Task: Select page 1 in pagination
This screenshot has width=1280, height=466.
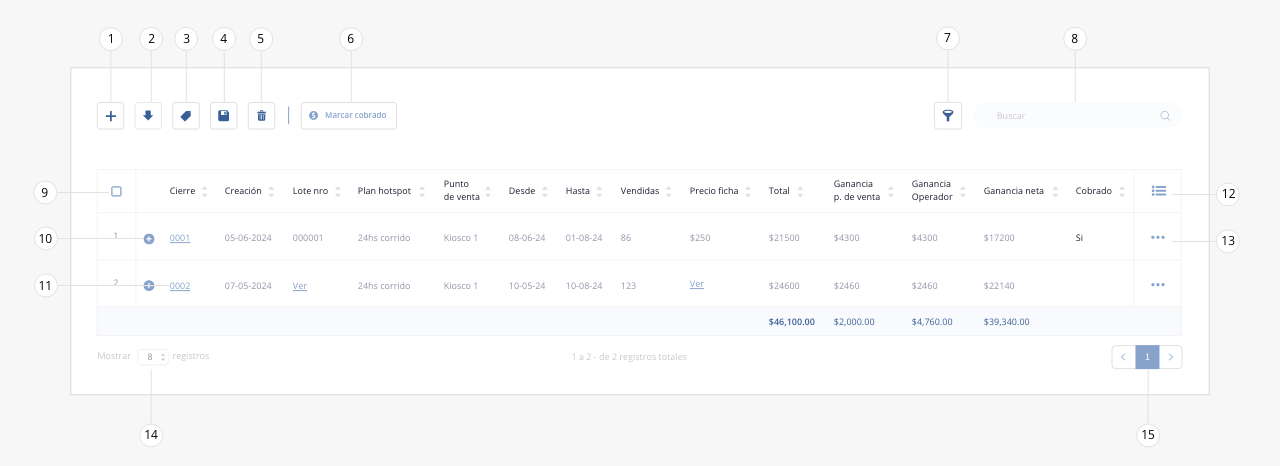Action: (x=1147, y=357)
